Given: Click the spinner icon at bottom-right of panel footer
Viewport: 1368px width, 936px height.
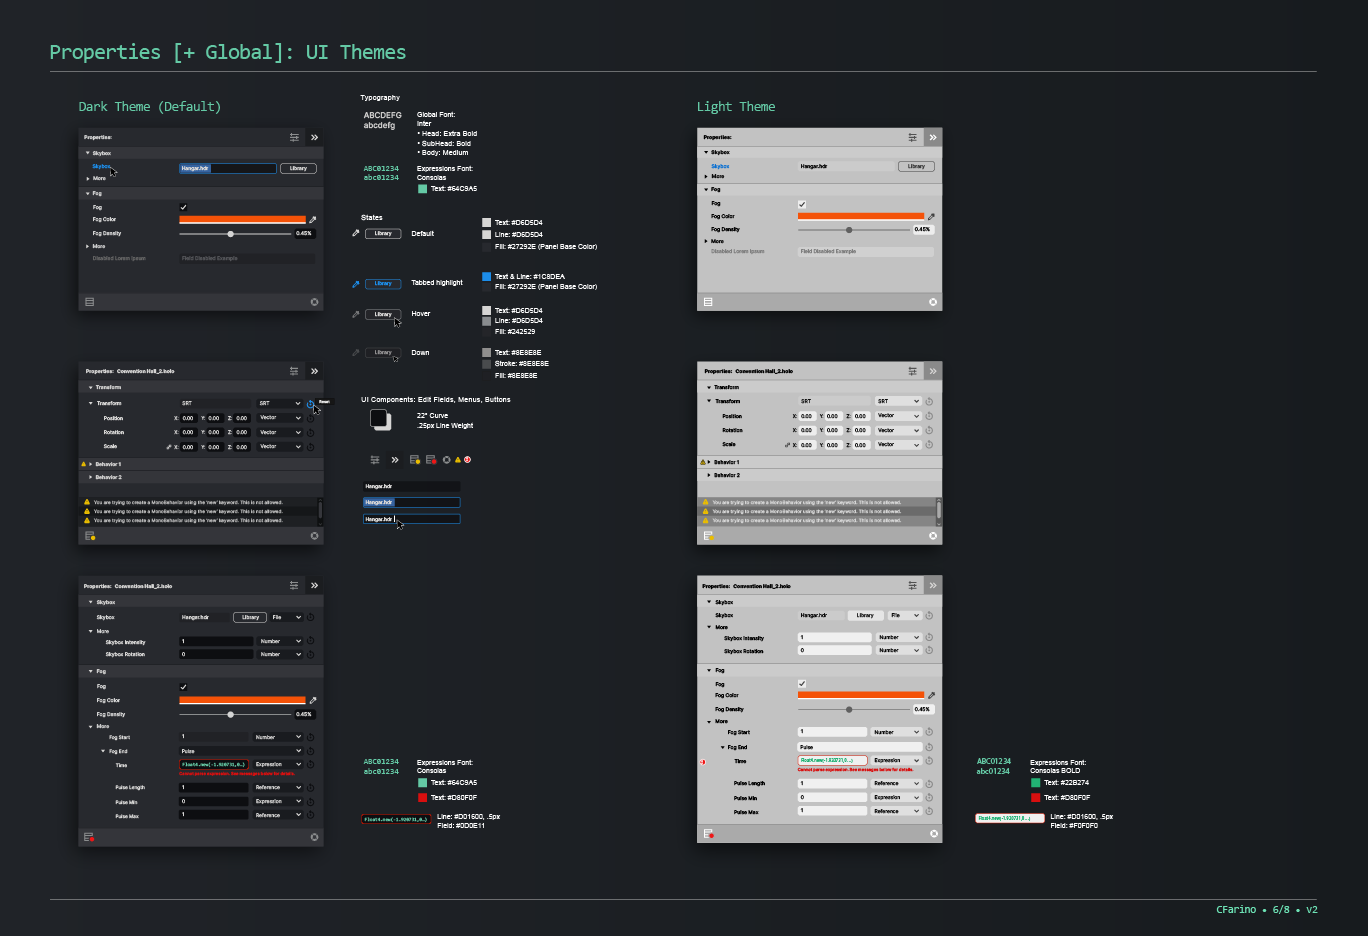Looking at the screenshot, I should [315, 836].
